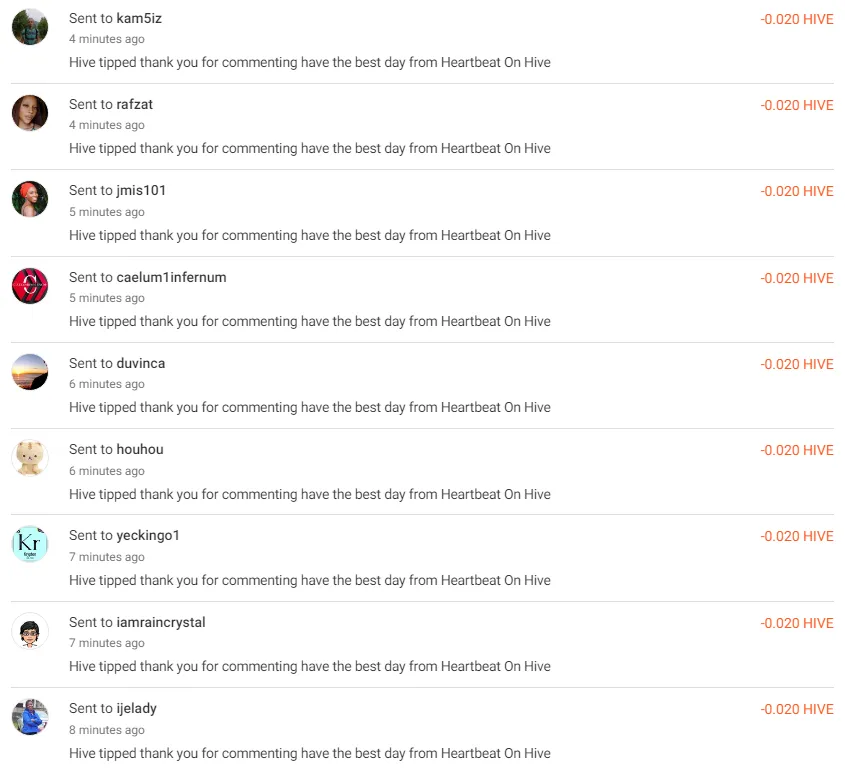Visit rafzat's account link
Viewport: 845px width, 770px height.
tap(135, 105)
